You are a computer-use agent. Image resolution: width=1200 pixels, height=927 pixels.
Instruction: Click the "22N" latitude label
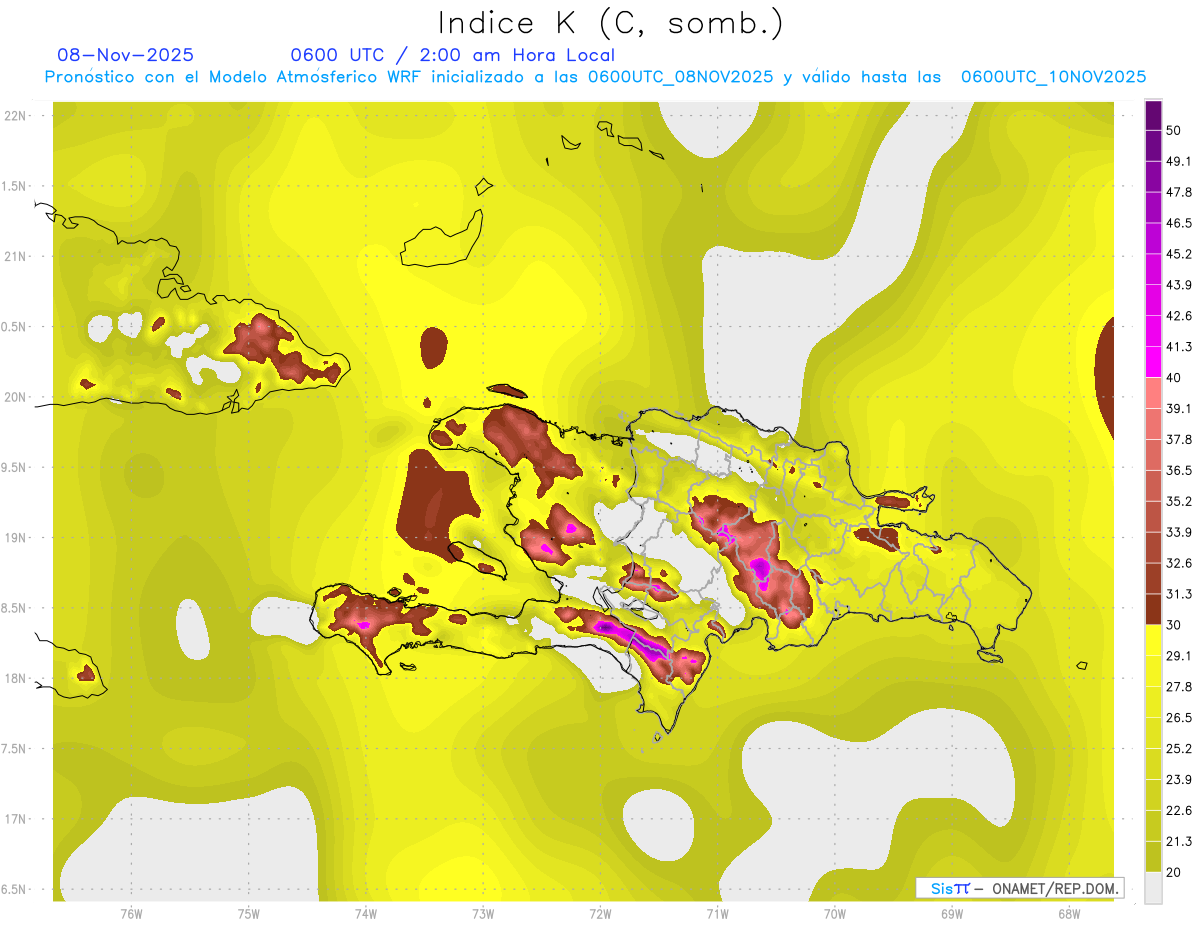[17, 116]
